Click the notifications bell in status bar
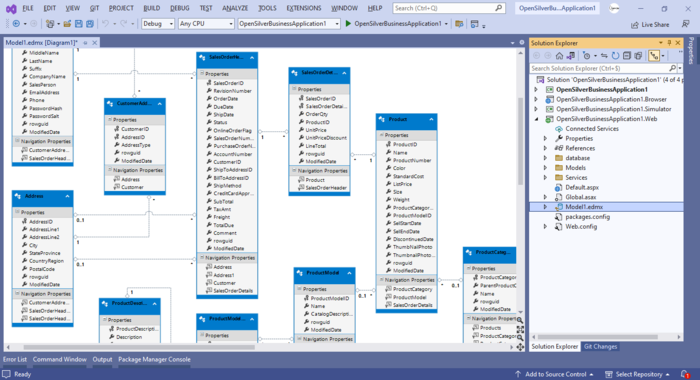 tap(685, 374)
